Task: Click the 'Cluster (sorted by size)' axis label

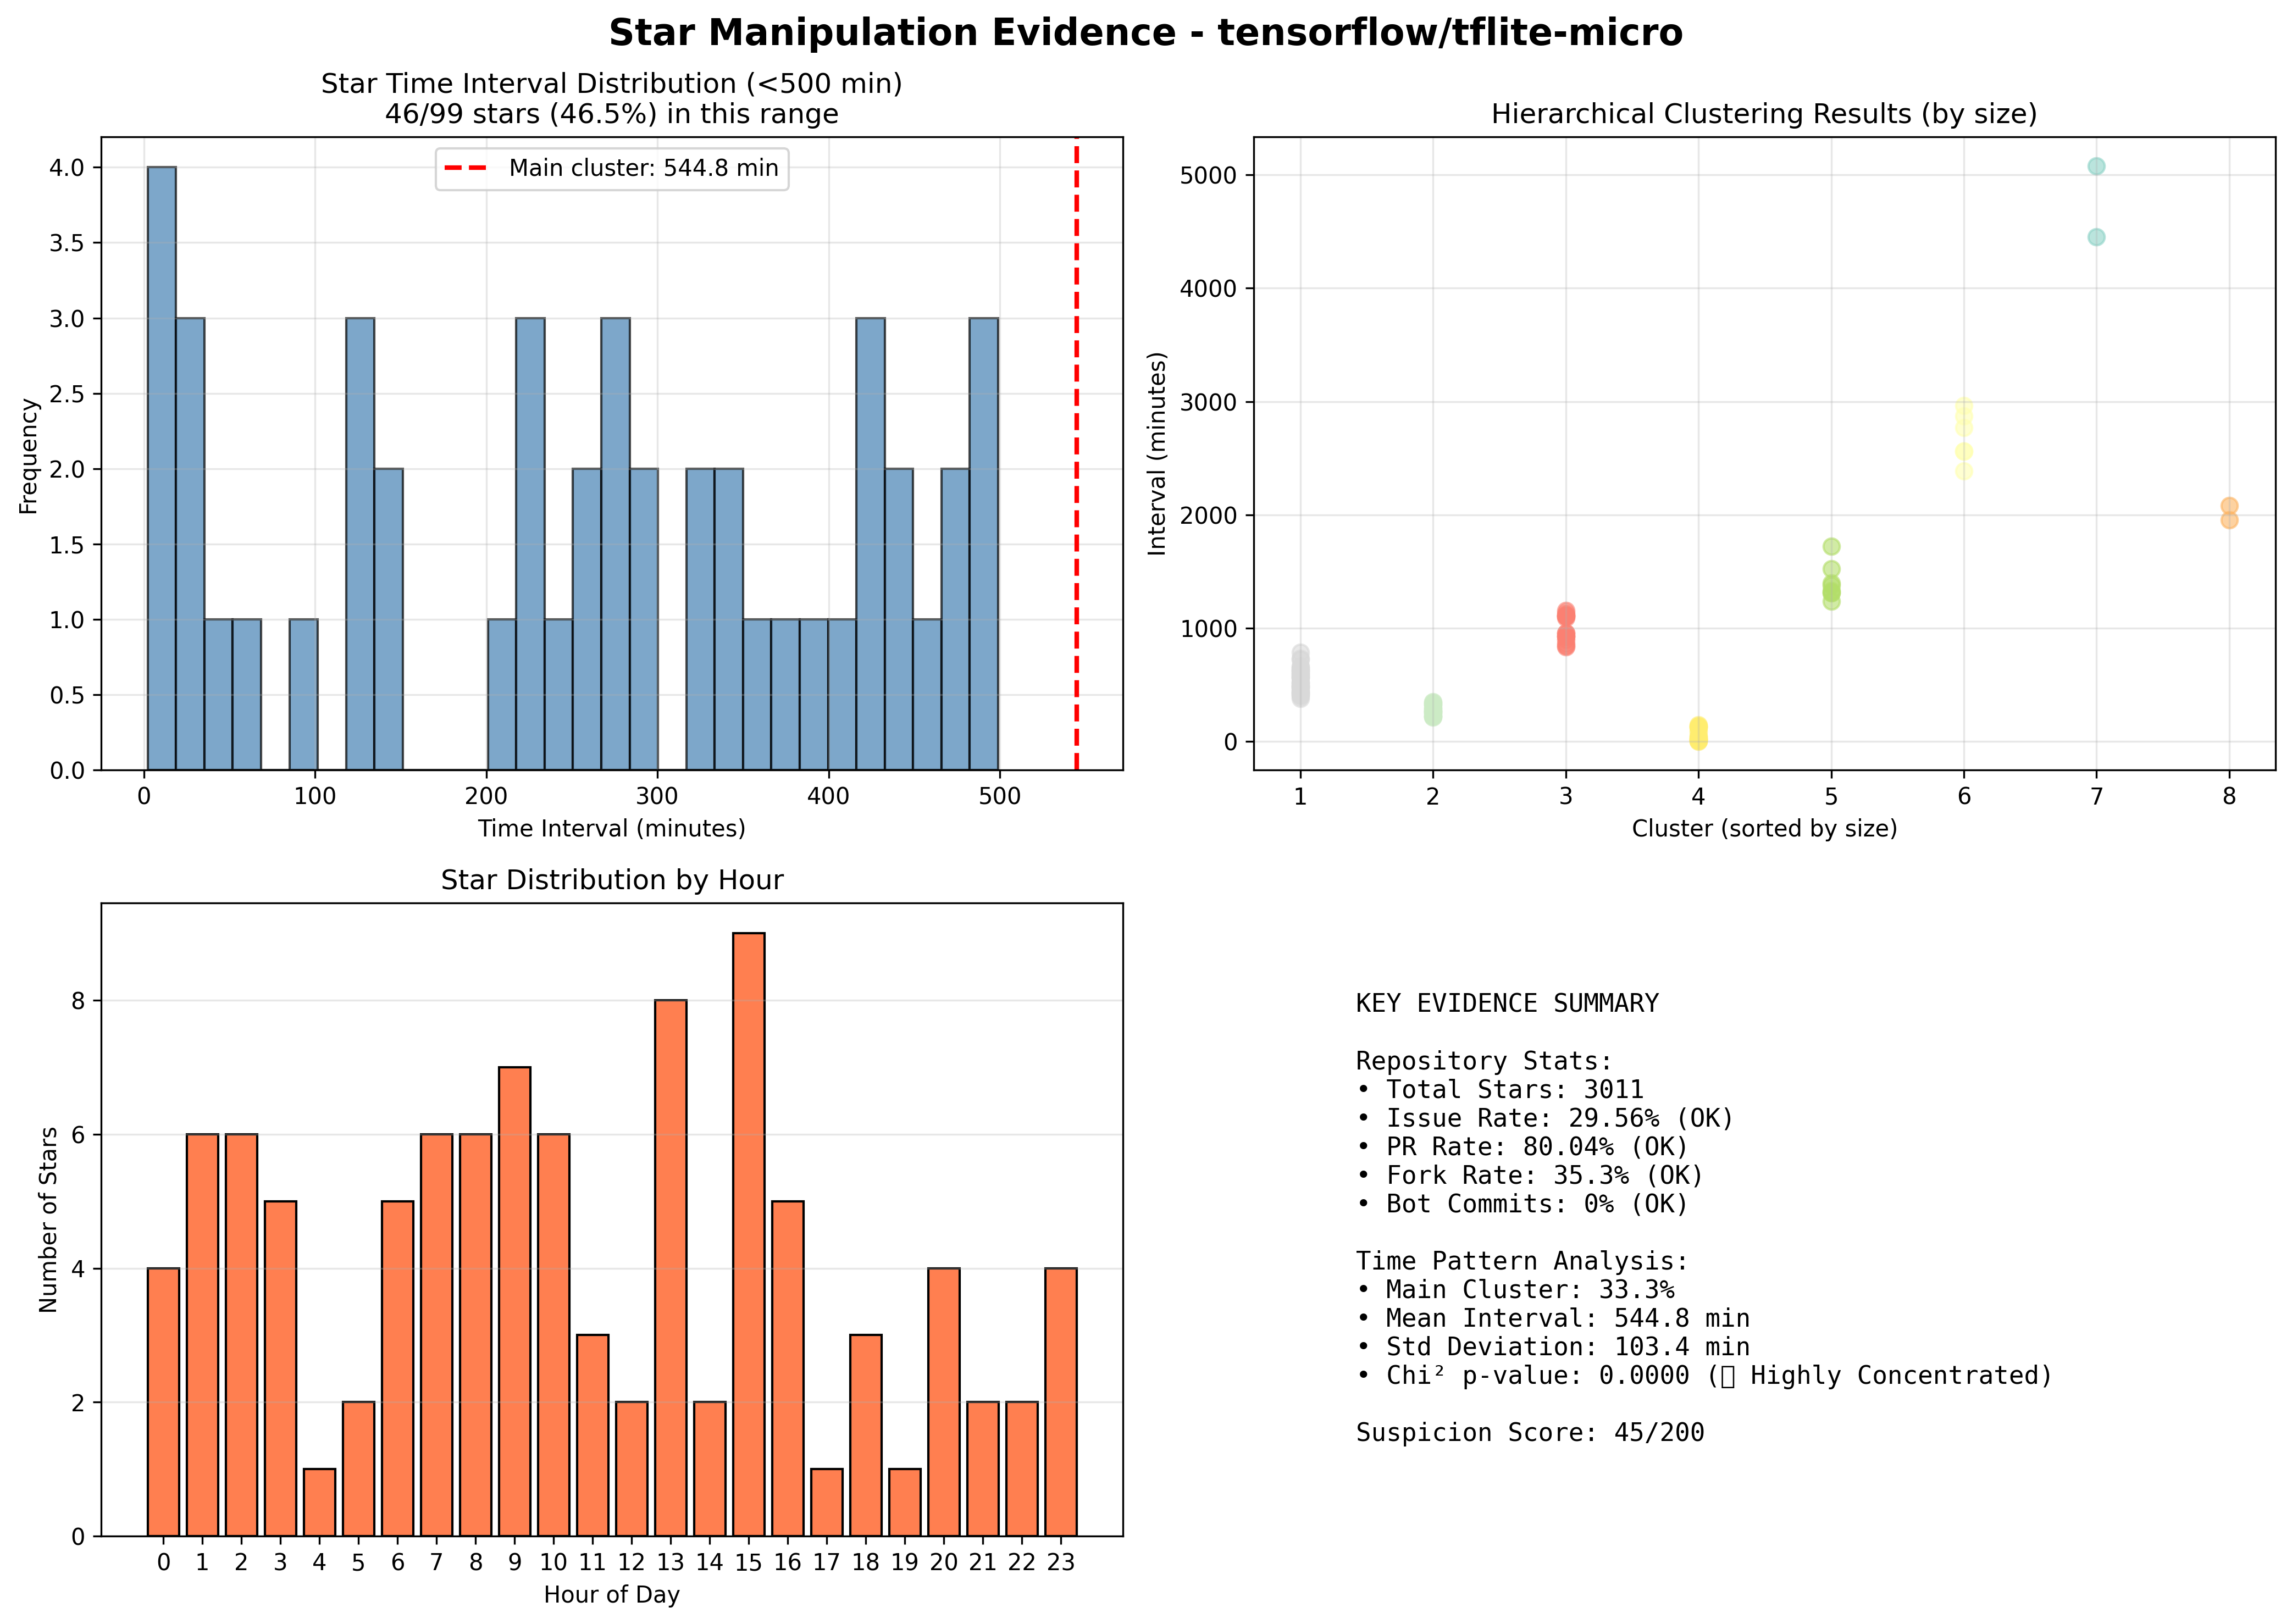Action: 1764,828
